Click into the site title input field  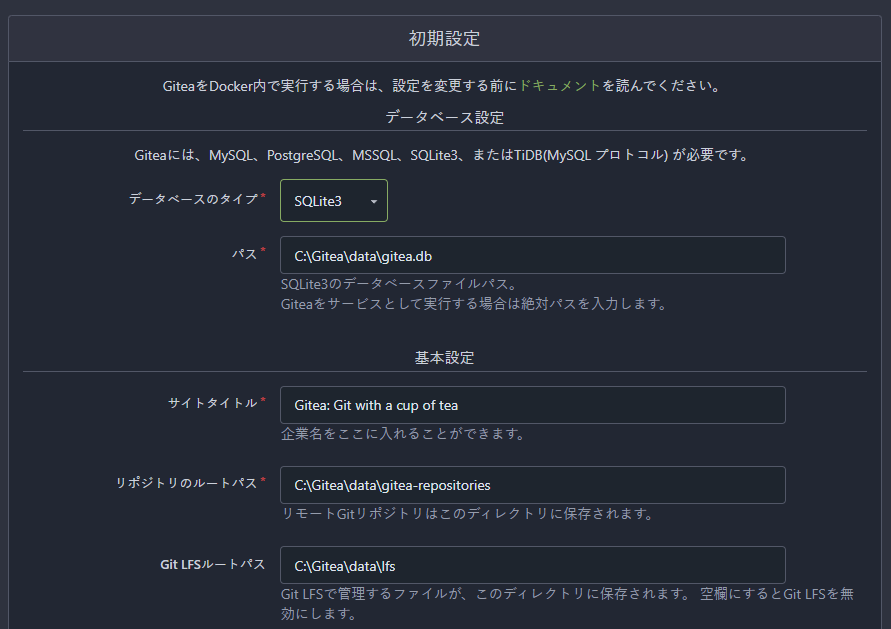(530, 405)
